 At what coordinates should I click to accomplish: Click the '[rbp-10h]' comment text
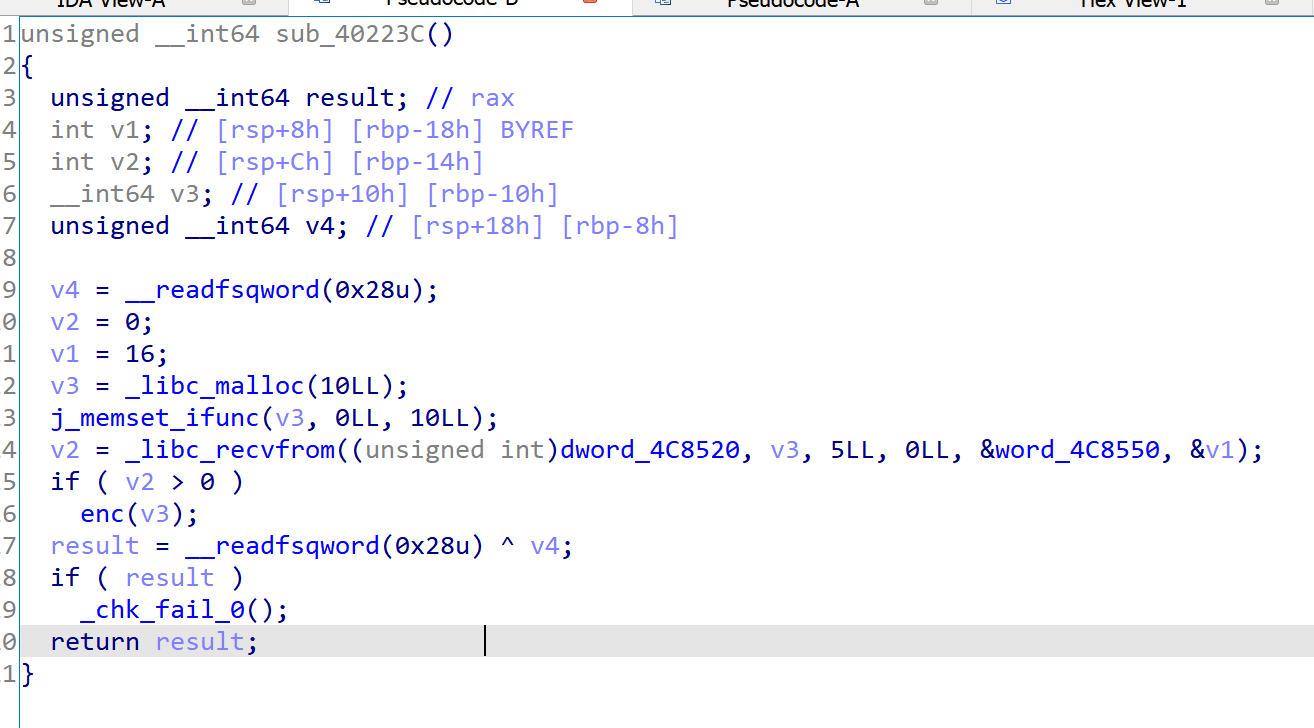(492, 194)
